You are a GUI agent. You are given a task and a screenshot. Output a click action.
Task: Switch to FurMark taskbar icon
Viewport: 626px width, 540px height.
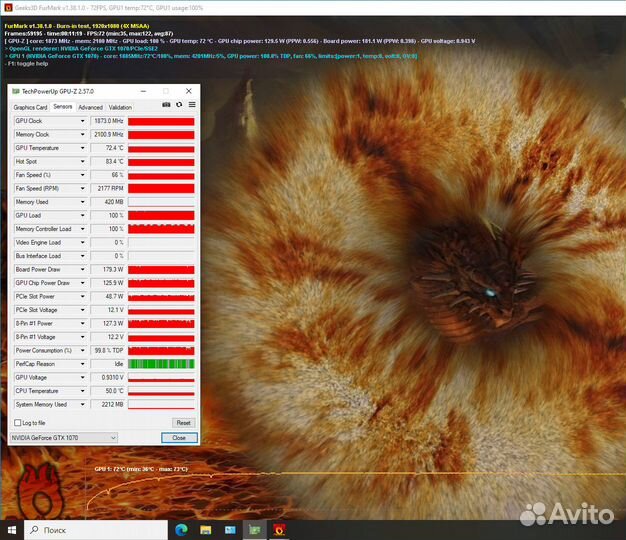pyautogui.click(x=279, y=530)
